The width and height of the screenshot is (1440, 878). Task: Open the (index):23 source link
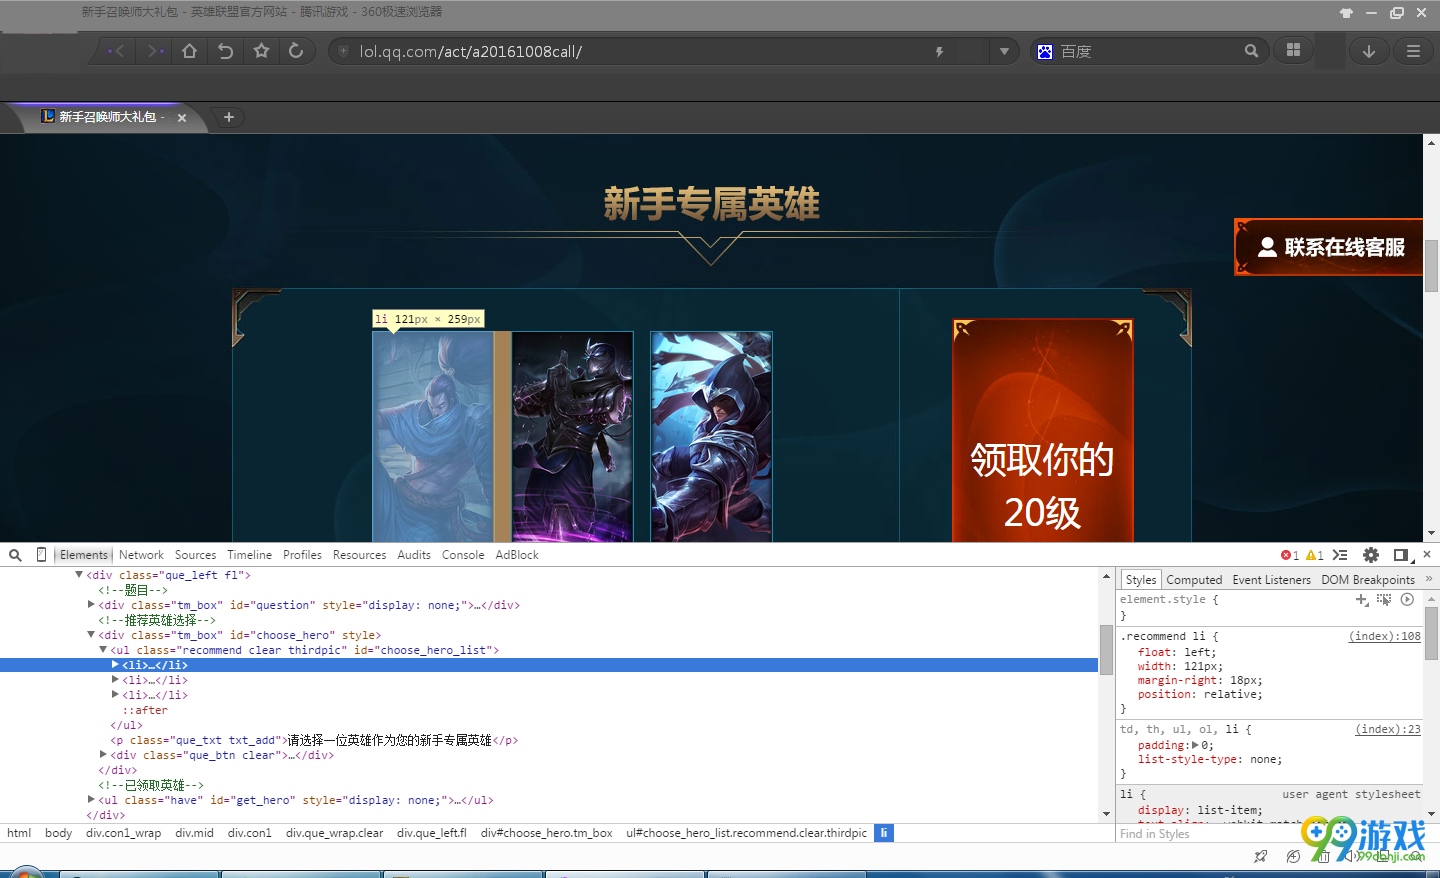(1388, 729)
